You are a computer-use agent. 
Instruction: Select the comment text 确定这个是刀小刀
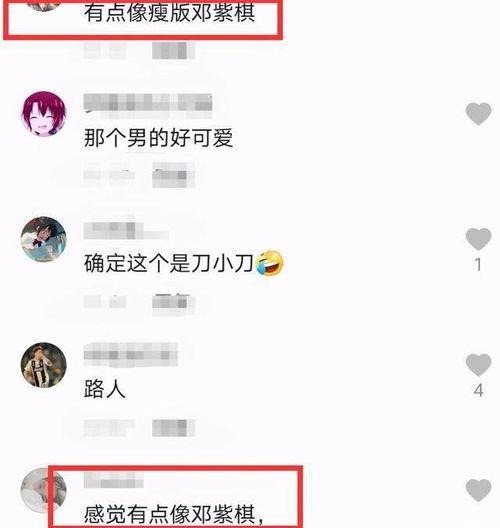[168, 263]
